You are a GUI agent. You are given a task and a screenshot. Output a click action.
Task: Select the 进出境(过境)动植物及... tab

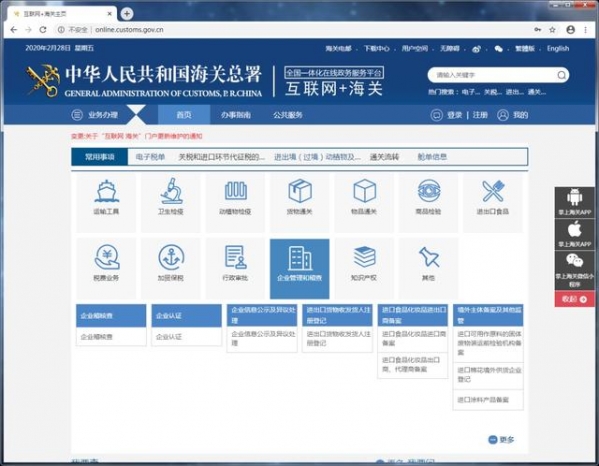pyautogui.click(x=317, y=157)
